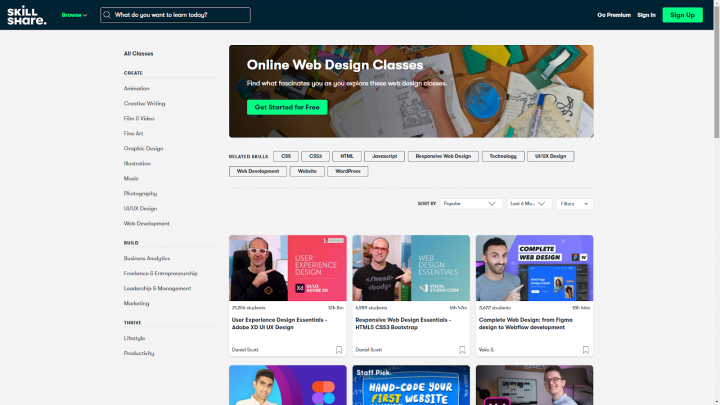
Task: Click the search input field
Action: (x=180, y=15)
